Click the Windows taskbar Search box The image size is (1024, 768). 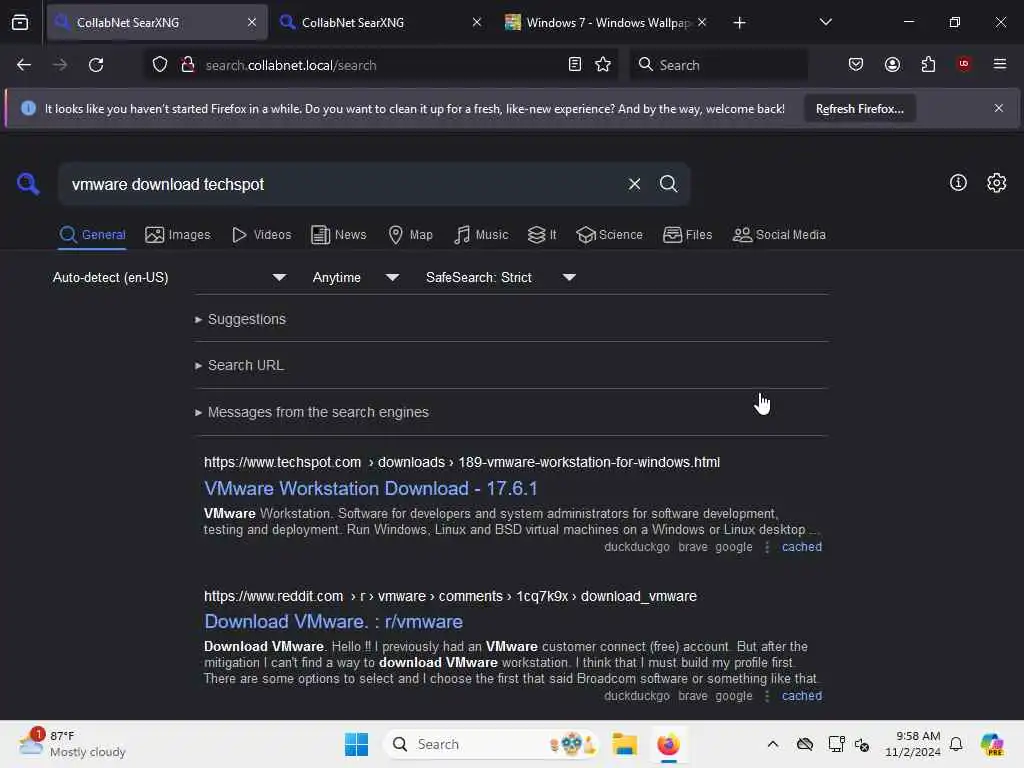[490, 744]
